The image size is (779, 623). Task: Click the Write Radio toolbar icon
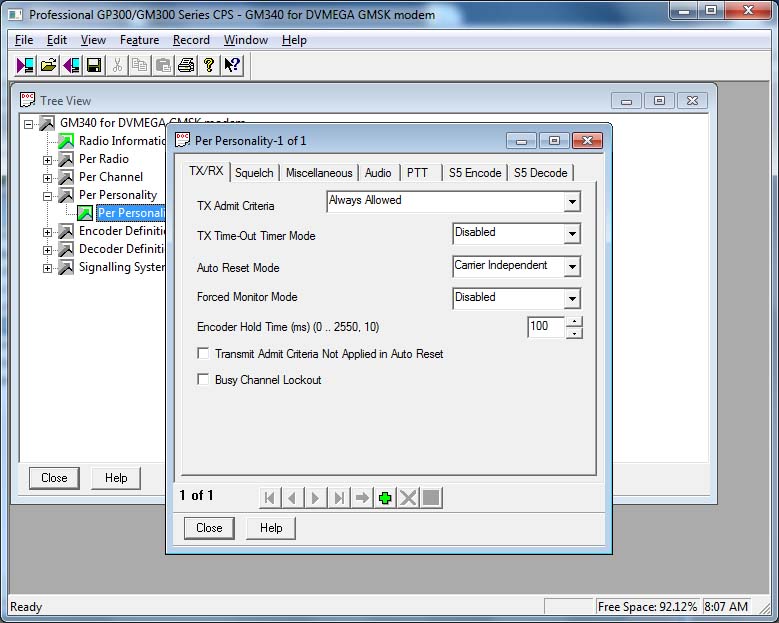(x=71, y=65)
